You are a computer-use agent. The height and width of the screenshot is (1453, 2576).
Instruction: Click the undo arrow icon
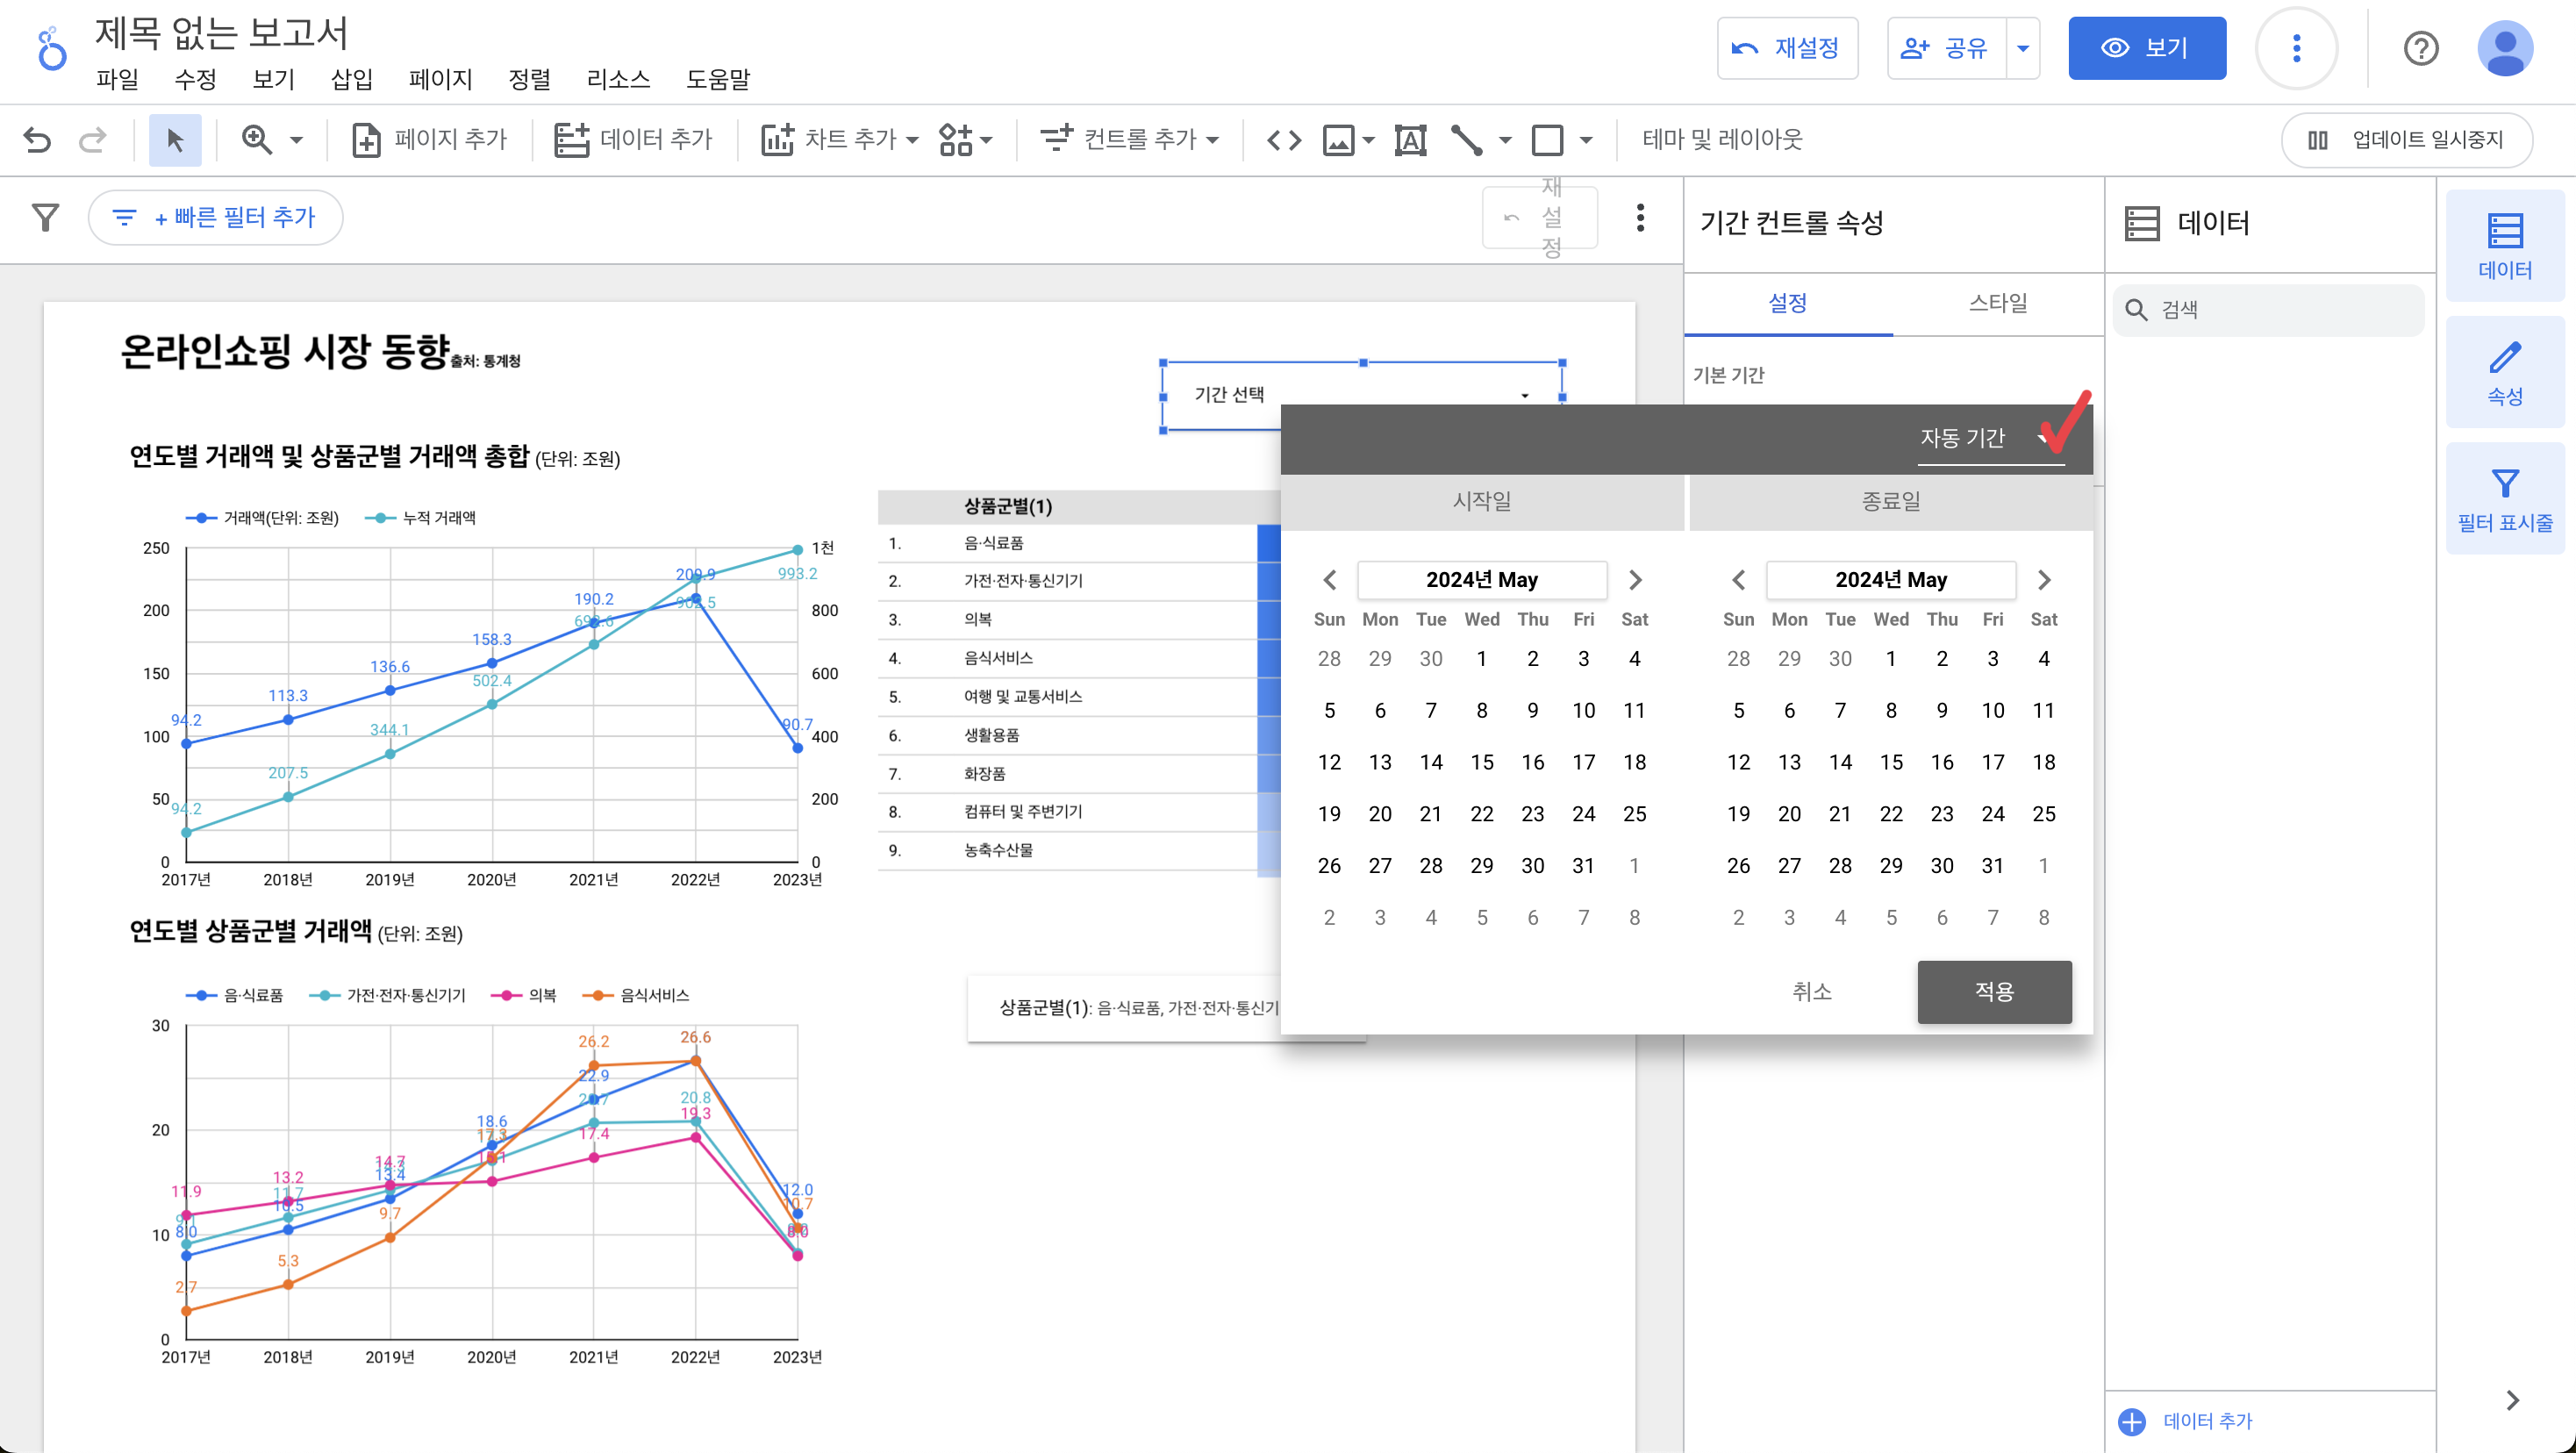[x=37, y=140]
